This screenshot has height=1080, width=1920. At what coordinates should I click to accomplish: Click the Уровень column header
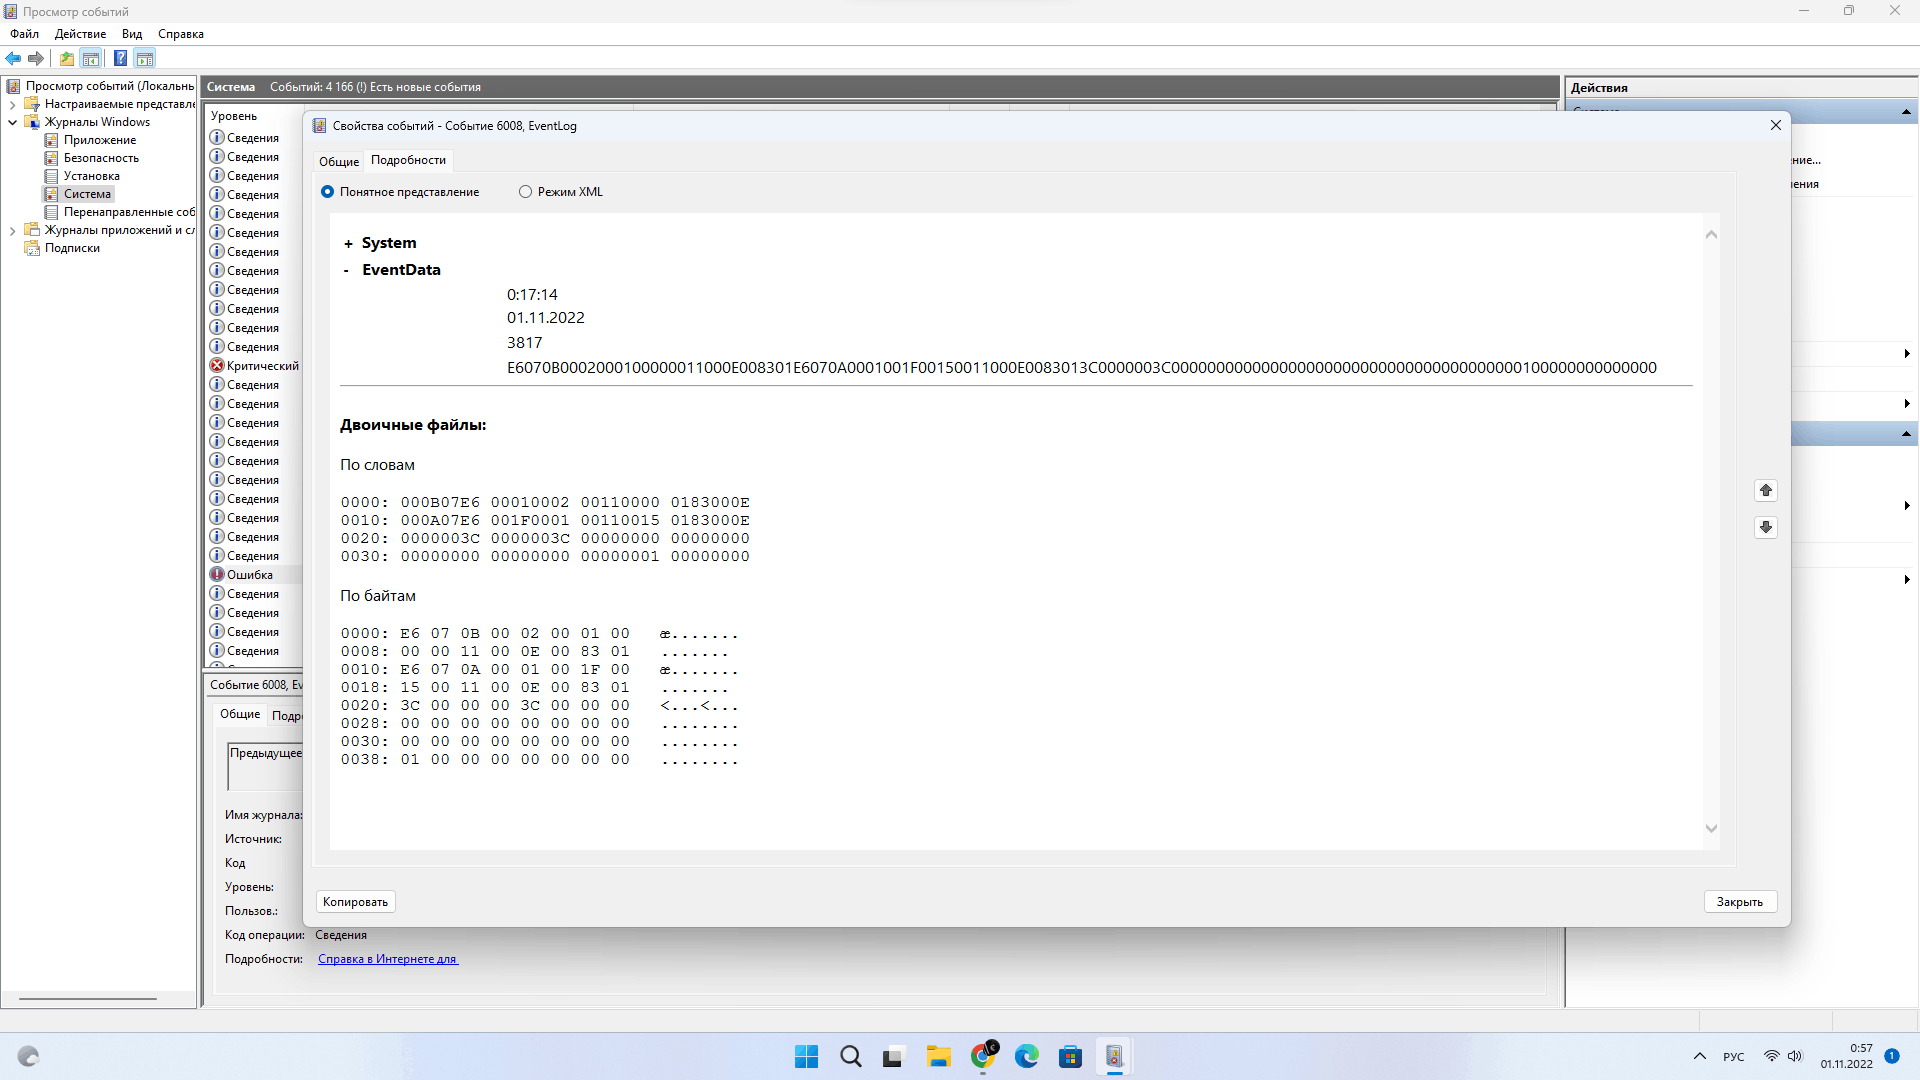click(234, 116)
